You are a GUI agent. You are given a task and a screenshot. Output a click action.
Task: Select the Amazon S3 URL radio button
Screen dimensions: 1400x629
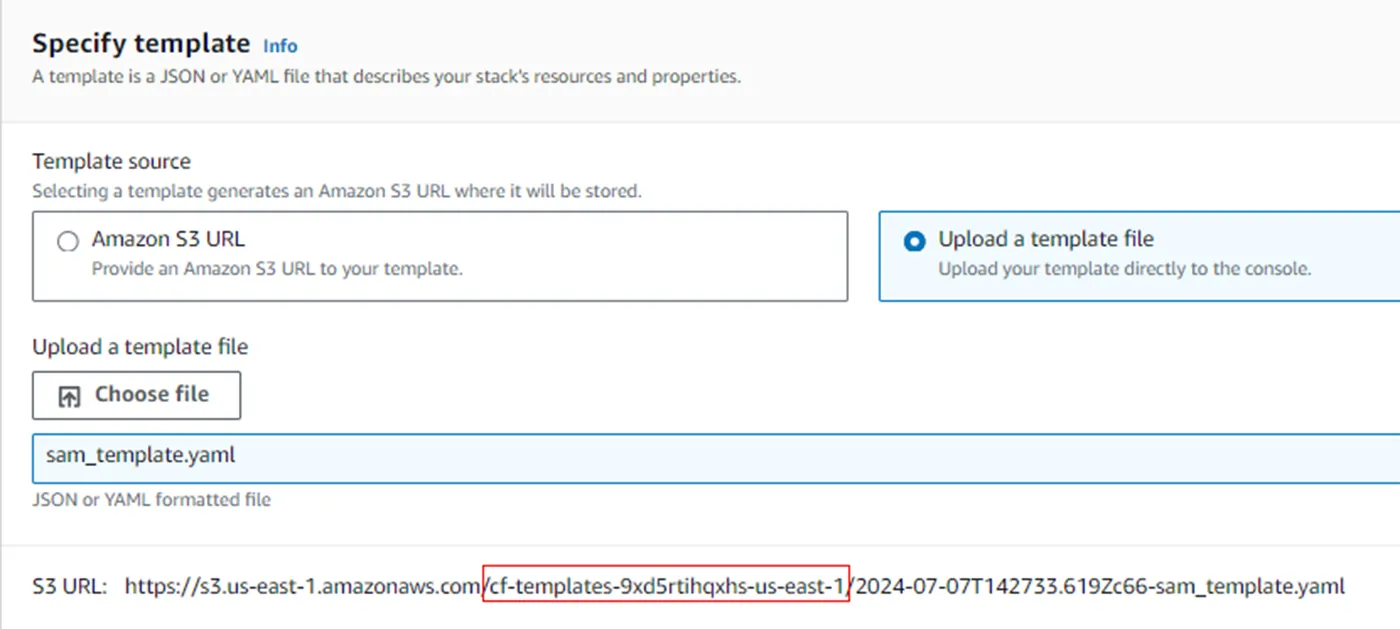(67, 241)
